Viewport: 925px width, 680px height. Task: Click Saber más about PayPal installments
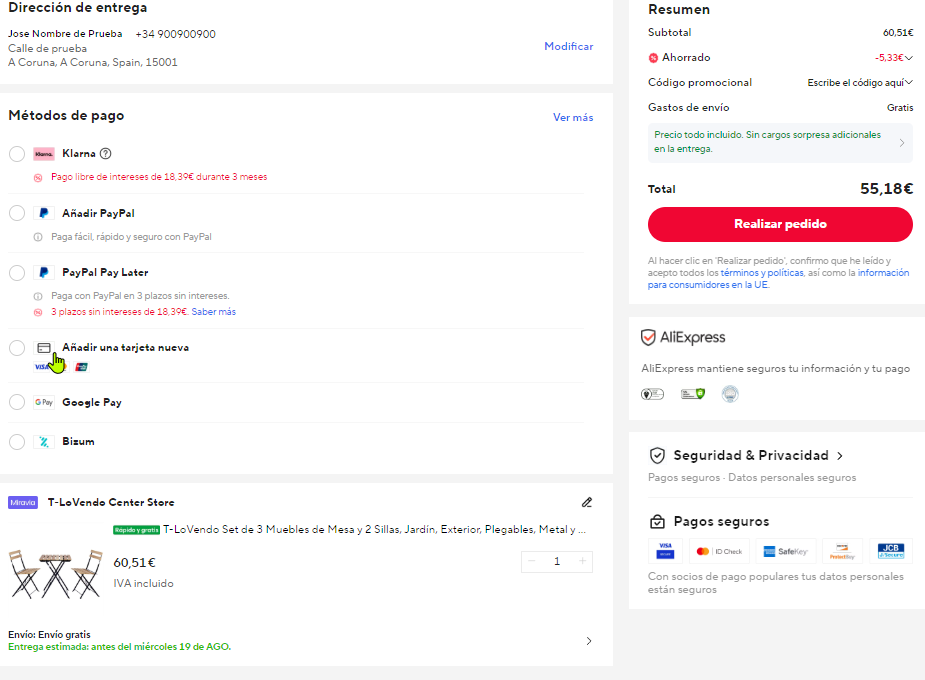[x=214, y=312]
